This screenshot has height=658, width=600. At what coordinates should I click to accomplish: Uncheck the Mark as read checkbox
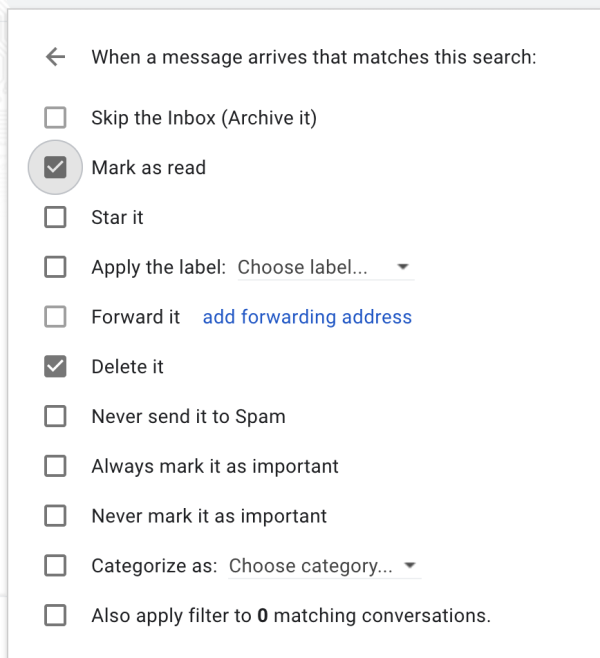[x=55, y=168]
